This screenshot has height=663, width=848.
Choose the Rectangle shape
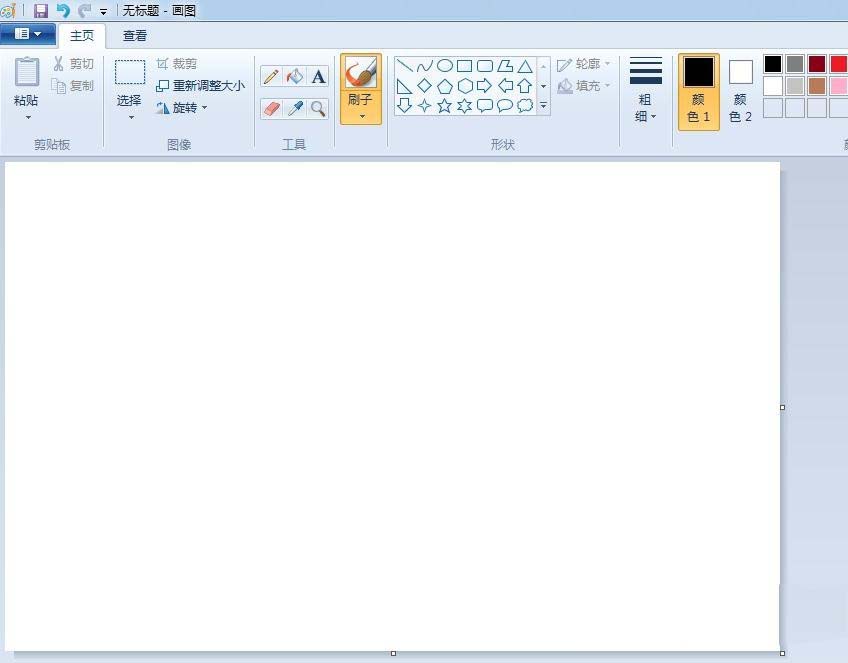[465, 66]
